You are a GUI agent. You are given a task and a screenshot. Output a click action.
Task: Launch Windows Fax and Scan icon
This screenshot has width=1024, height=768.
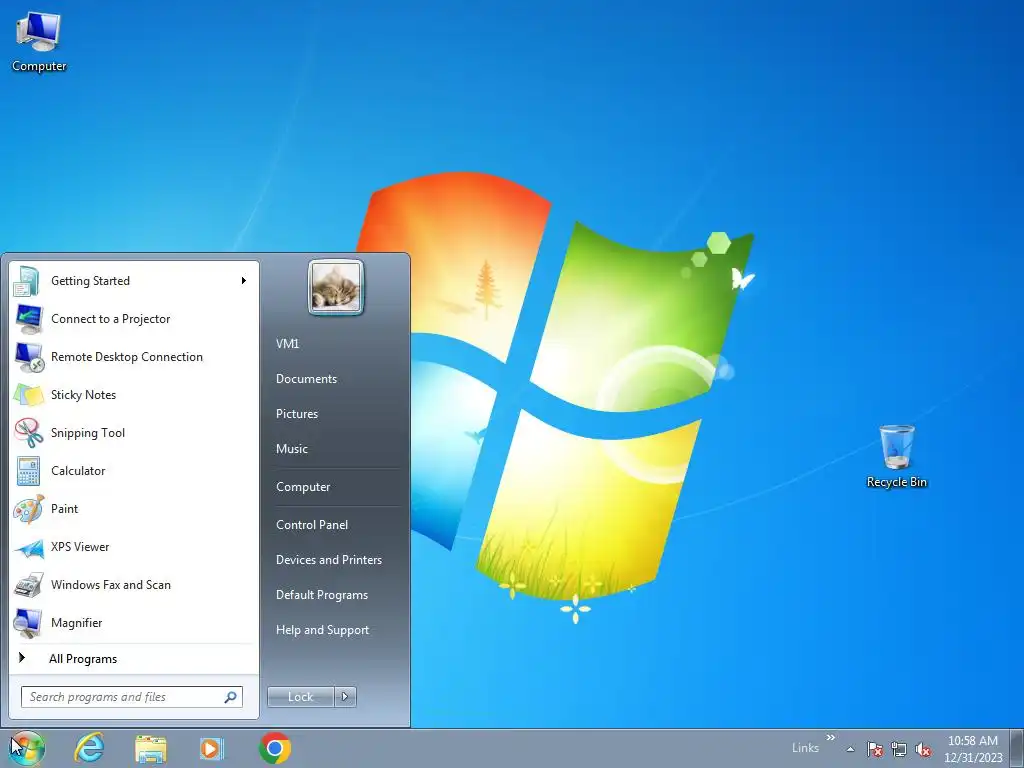[27, 584]
